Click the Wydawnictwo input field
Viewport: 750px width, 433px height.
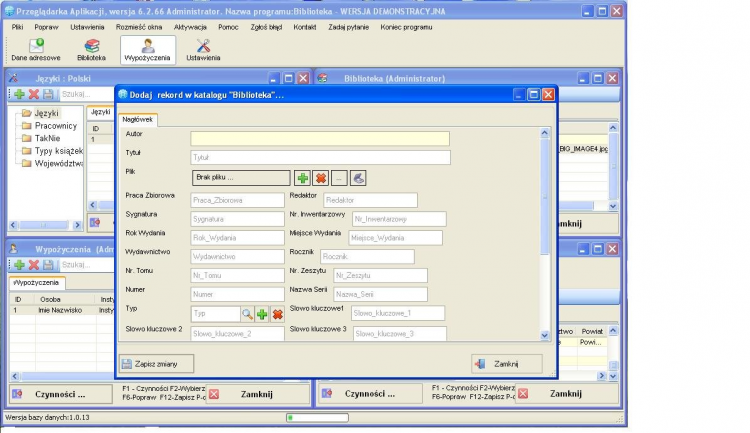pos(237,257)
